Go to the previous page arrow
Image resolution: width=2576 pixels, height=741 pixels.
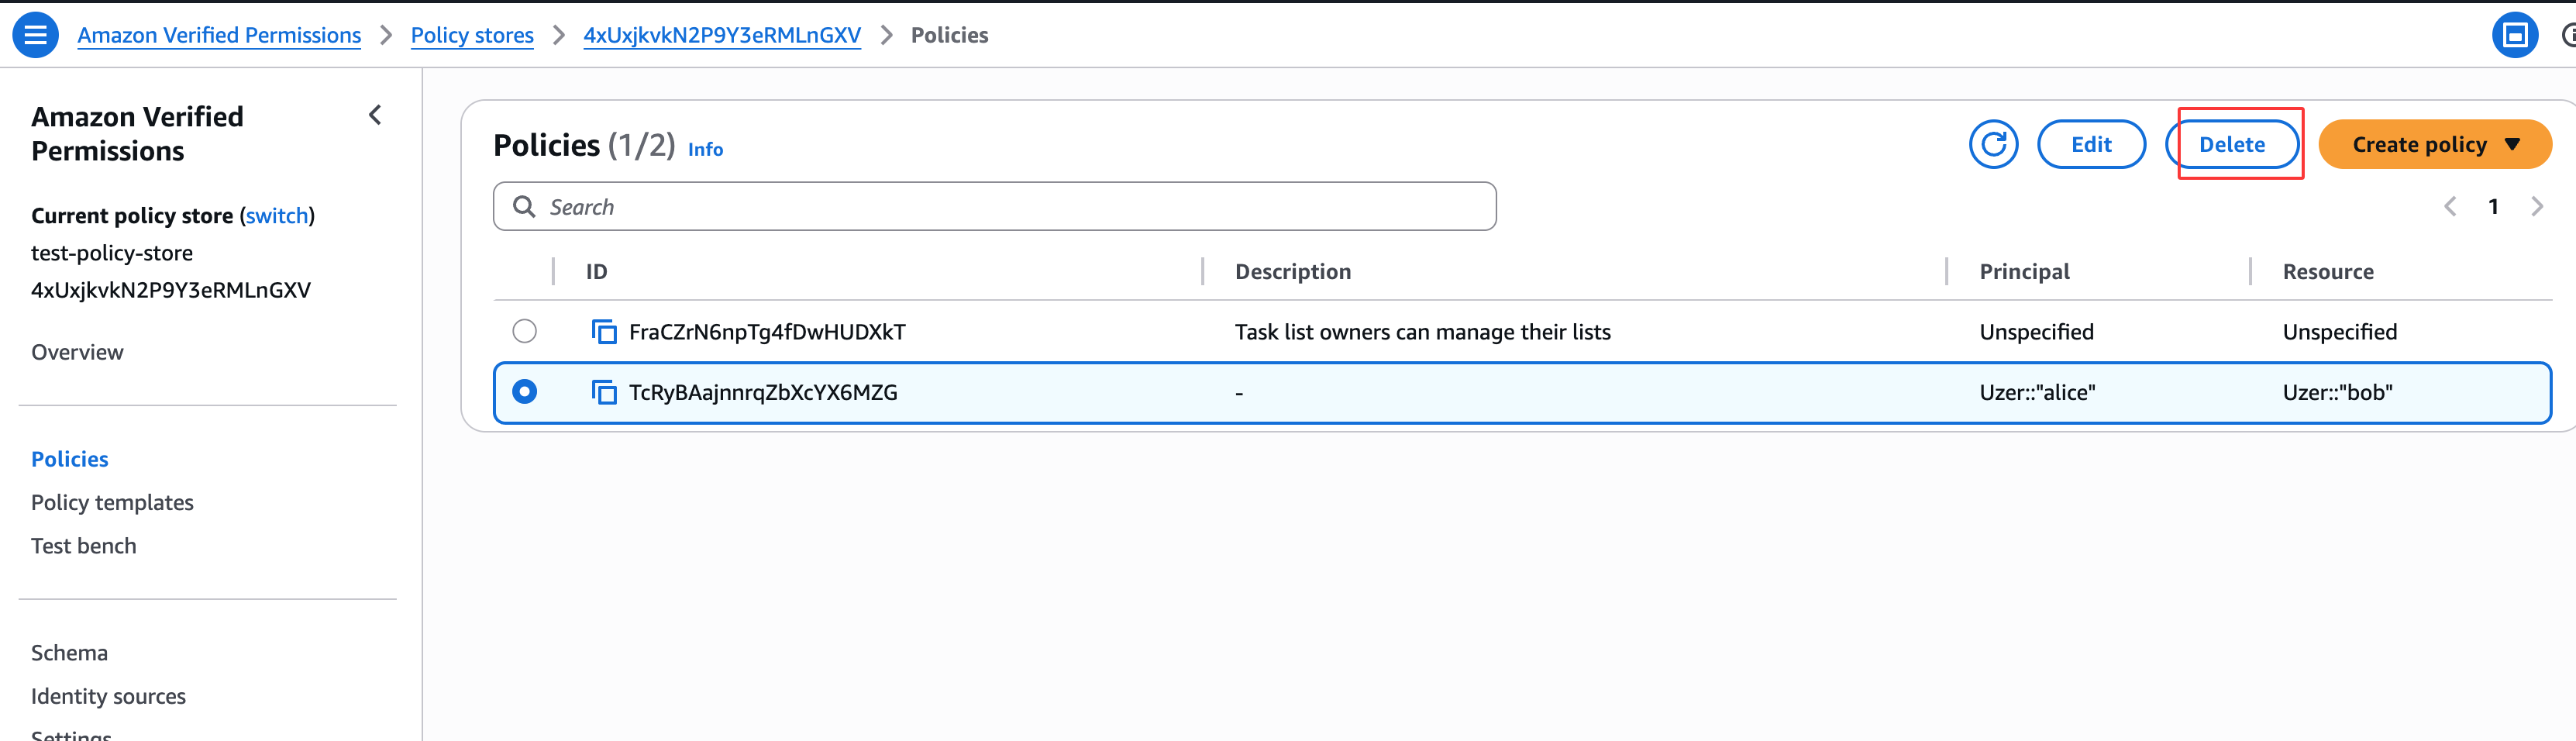click(x=2450, y=207)
